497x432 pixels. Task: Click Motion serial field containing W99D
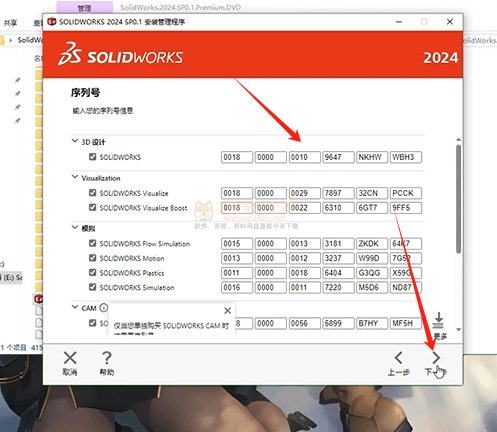pos(372,258)
